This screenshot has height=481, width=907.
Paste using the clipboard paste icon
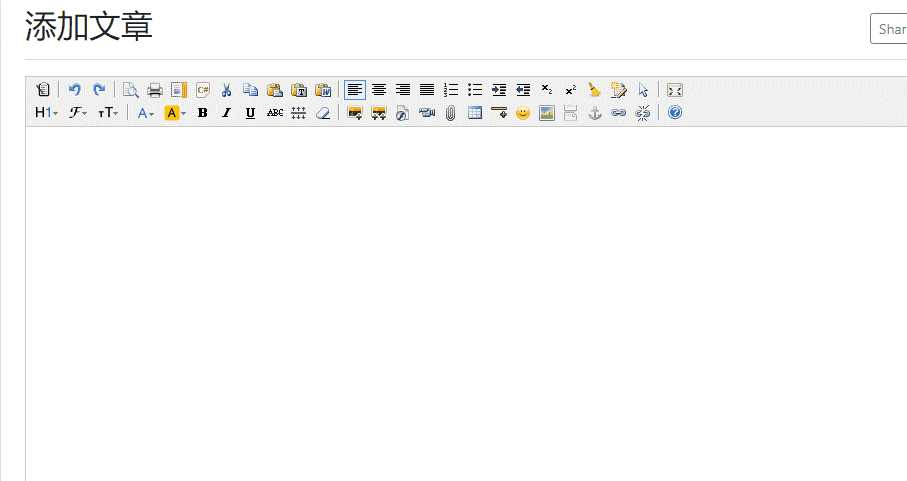[275, 90]
